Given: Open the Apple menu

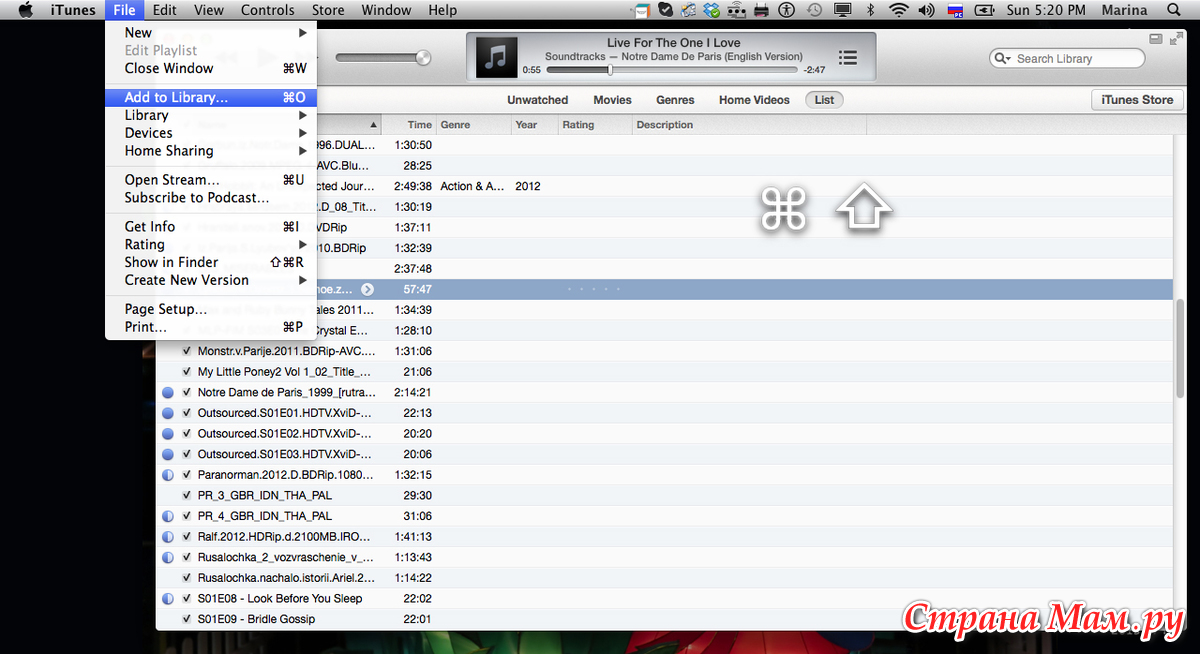Looking at the screenshot, I should click(27, 10).
